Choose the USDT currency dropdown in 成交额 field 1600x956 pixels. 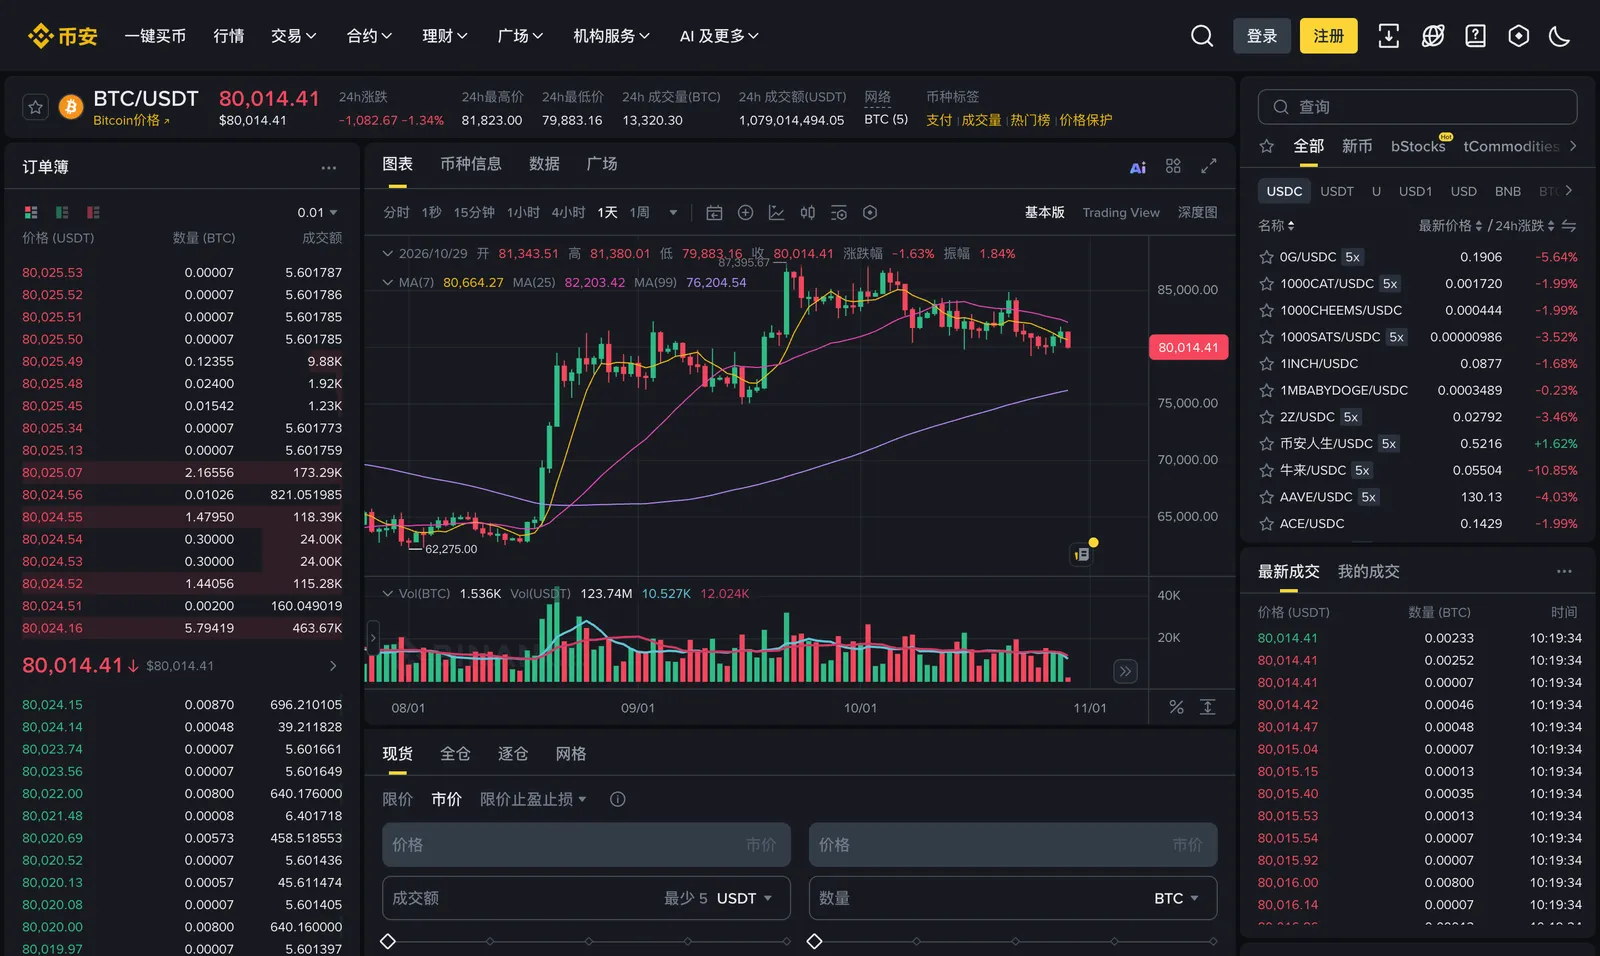point(745,898)
